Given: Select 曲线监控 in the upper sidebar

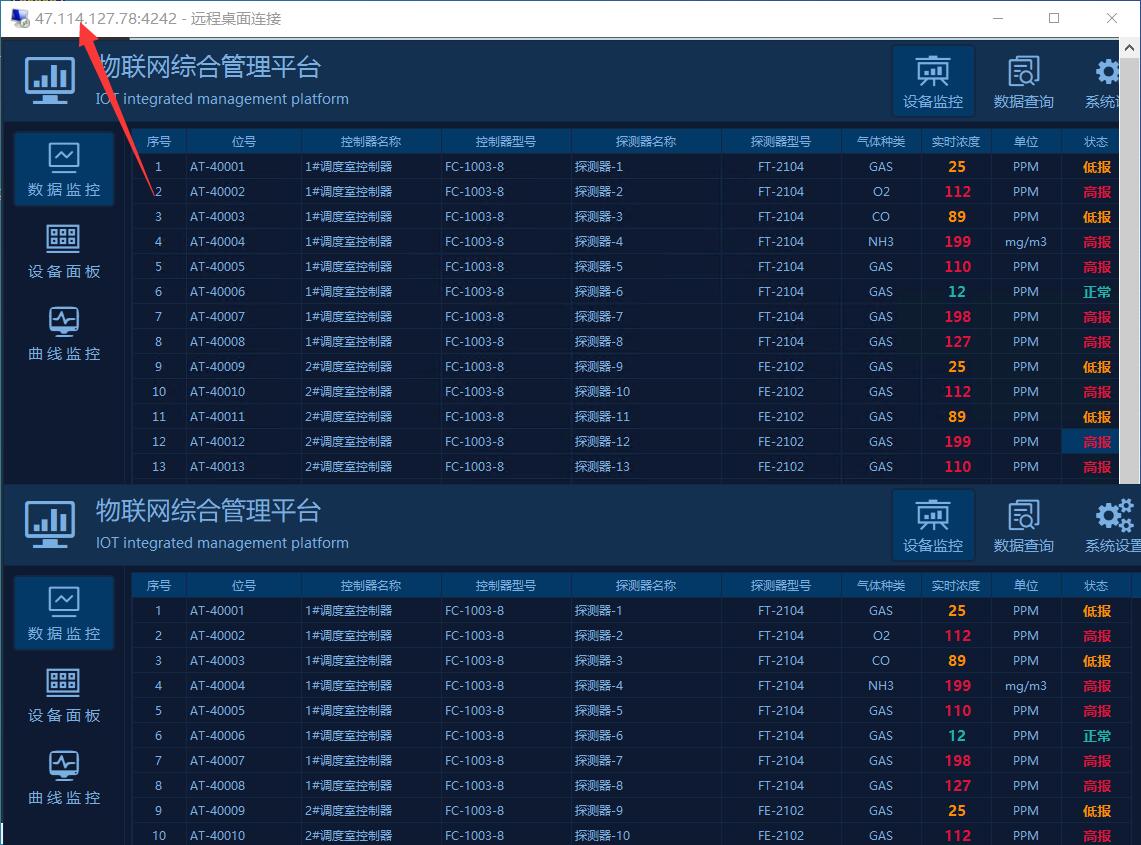Looking at the screenshot, I should pos(64,333).
